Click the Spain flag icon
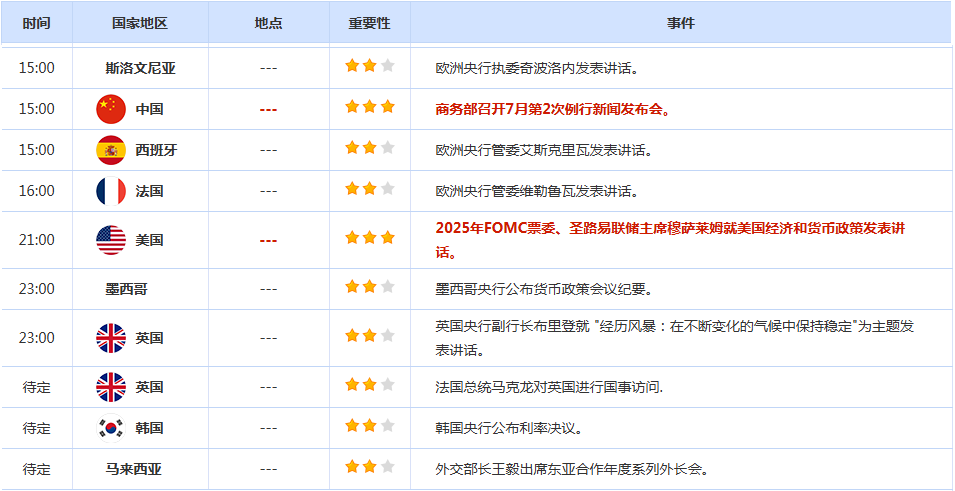The height and width of the screenshot is (491, 955). [x=111, y=150]
